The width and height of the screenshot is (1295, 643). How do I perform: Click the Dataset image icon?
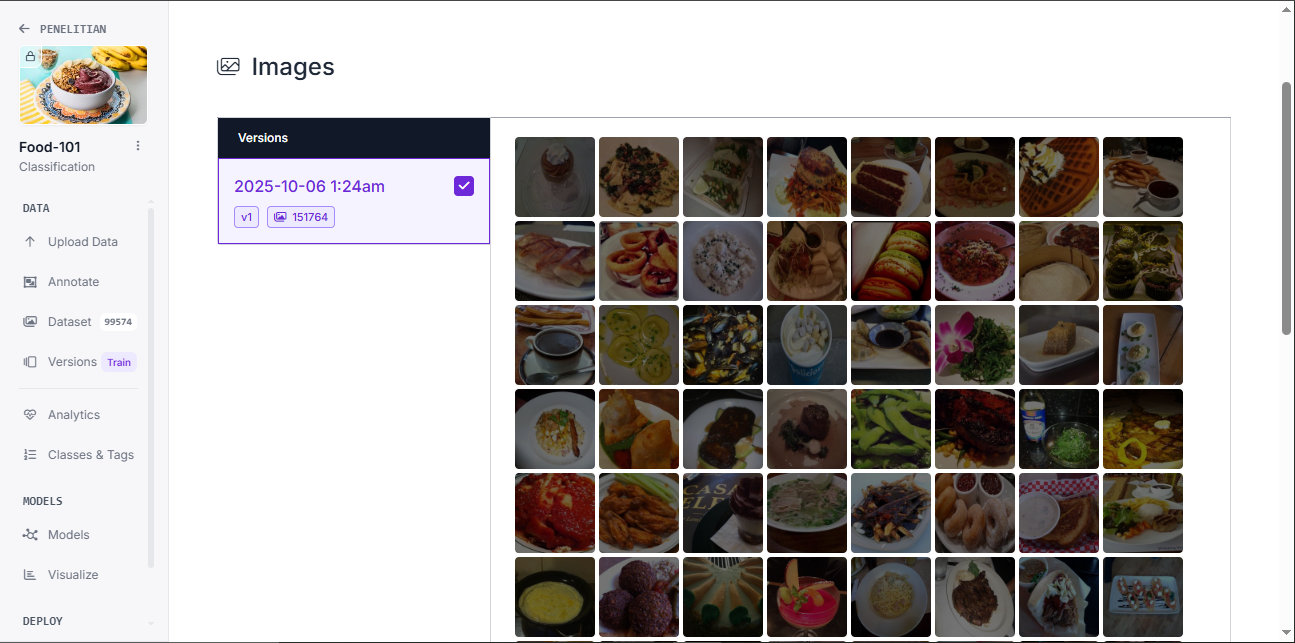30,322
